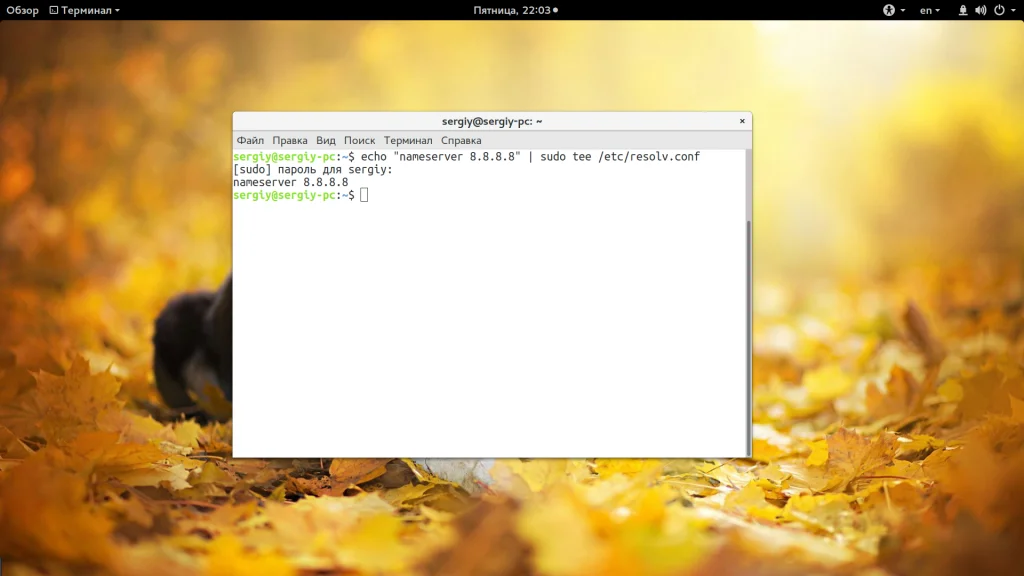Viewport: 1024px width, 576px height.
Task: Open the accessibility menu icon
Action: tap(888, 10)
